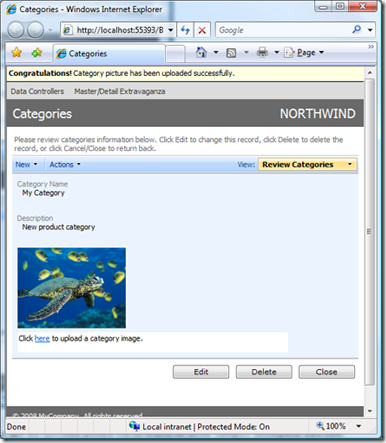
Task: Click the NORTHWIND header title
Action: [x=318, y=114]
